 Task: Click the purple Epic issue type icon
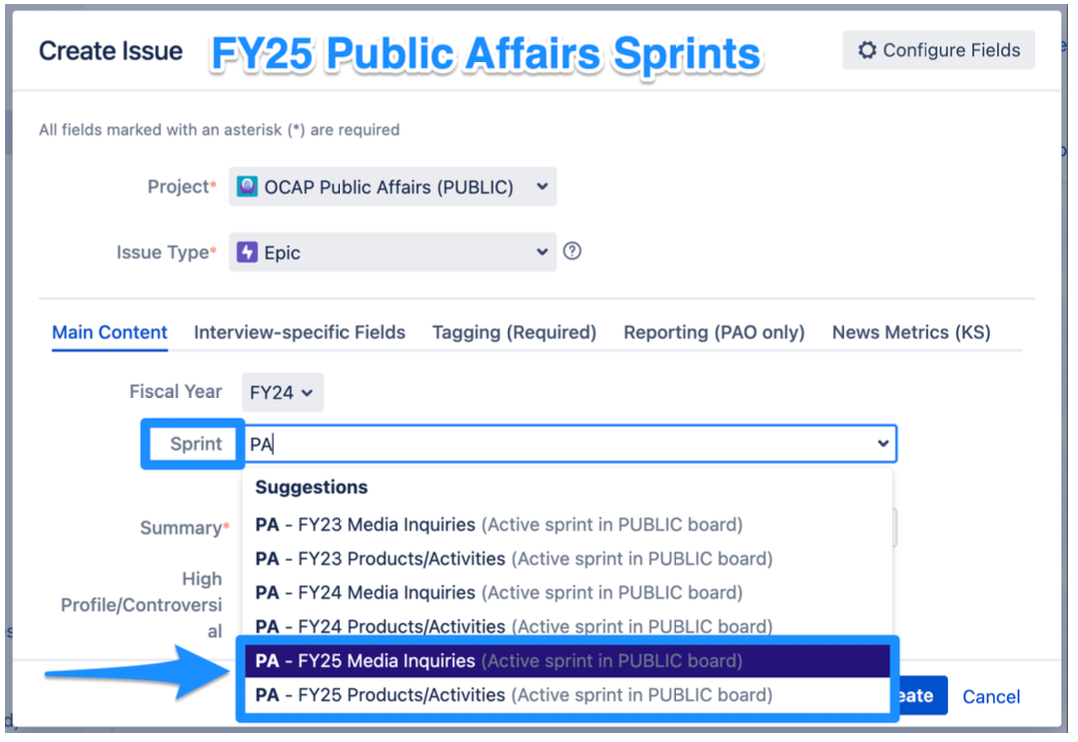point(247,253)
